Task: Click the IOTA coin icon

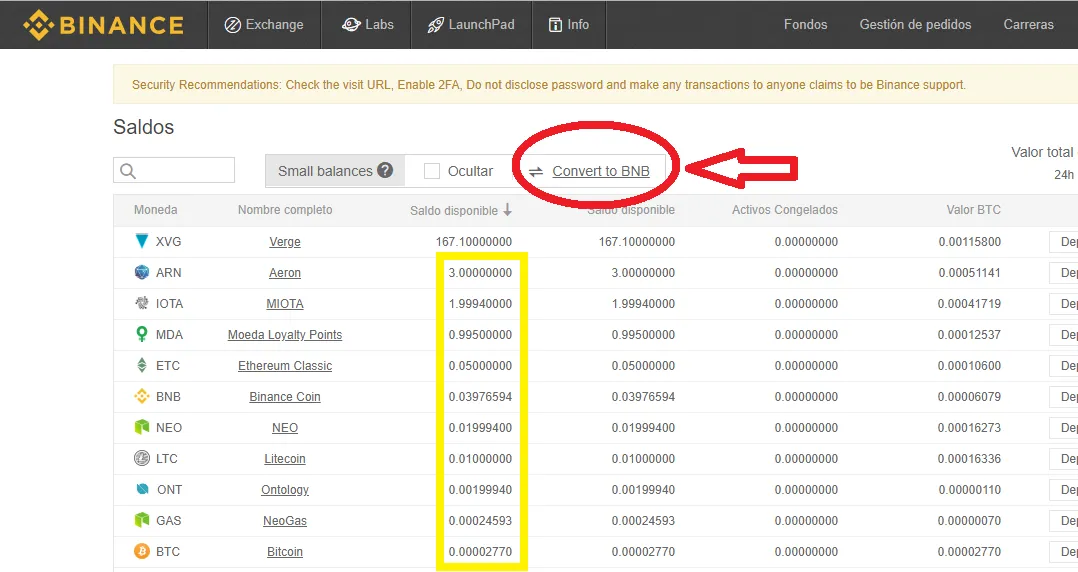Action: click(x=142, y=303)
